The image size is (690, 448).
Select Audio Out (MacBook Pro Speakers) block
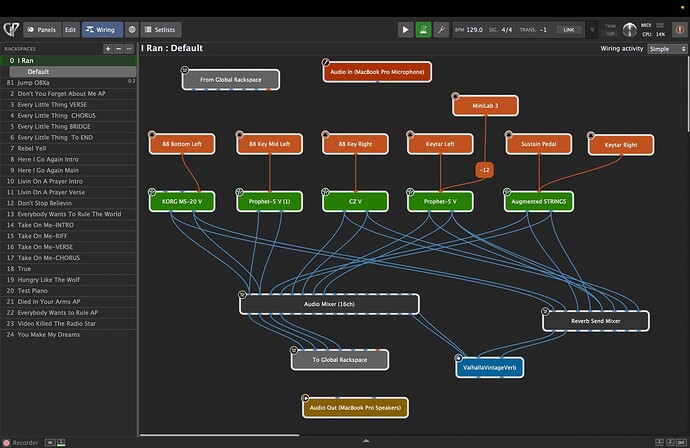(355, 408)
